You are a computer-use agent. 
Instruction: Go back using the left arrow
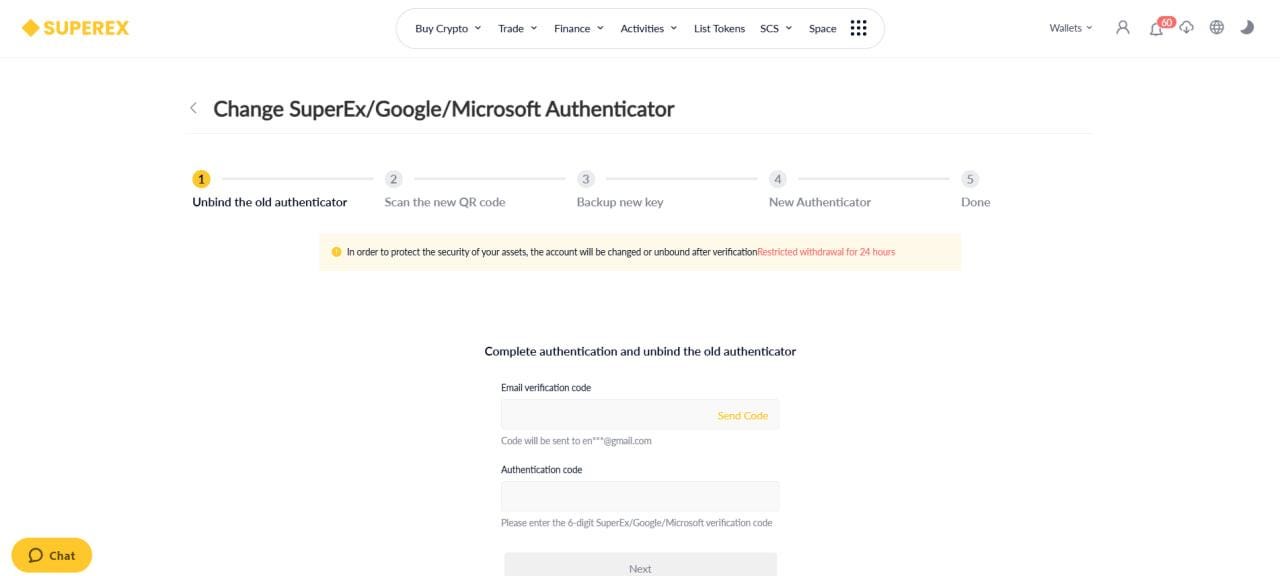click(193, 108)
